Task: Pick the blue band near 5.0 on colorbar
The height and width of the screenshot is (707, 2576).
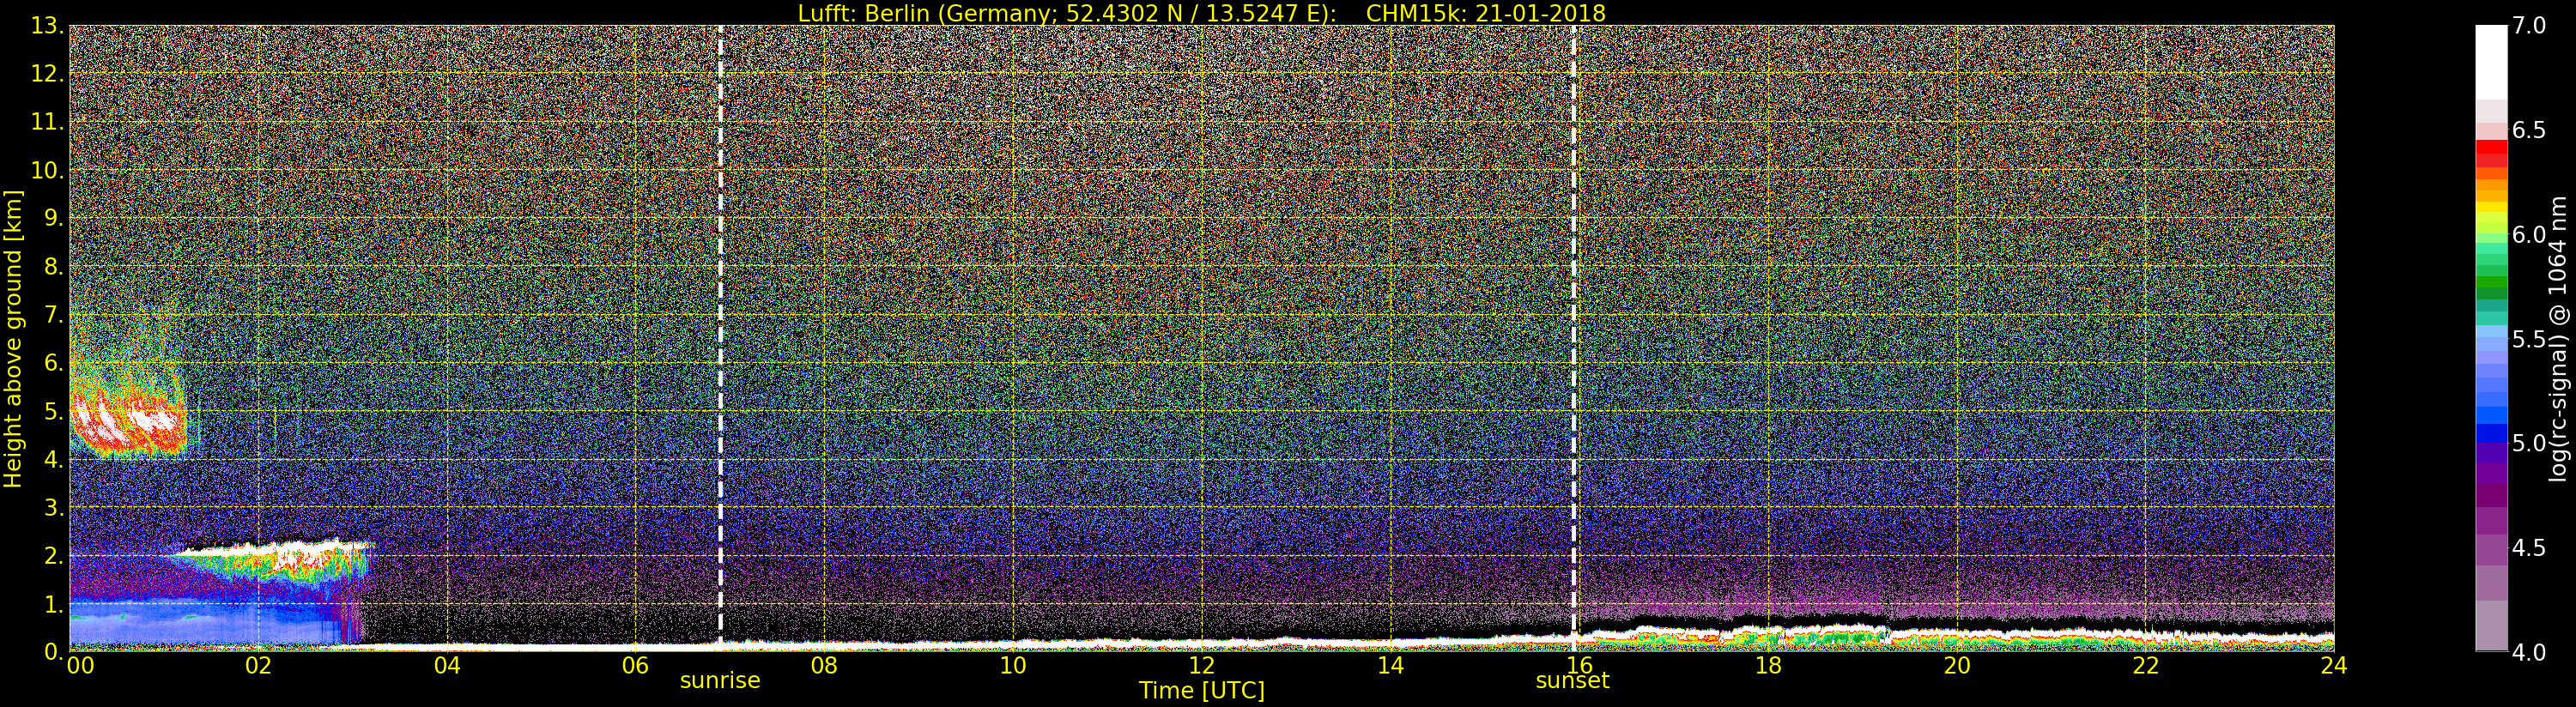Action: pos(2491,432)
